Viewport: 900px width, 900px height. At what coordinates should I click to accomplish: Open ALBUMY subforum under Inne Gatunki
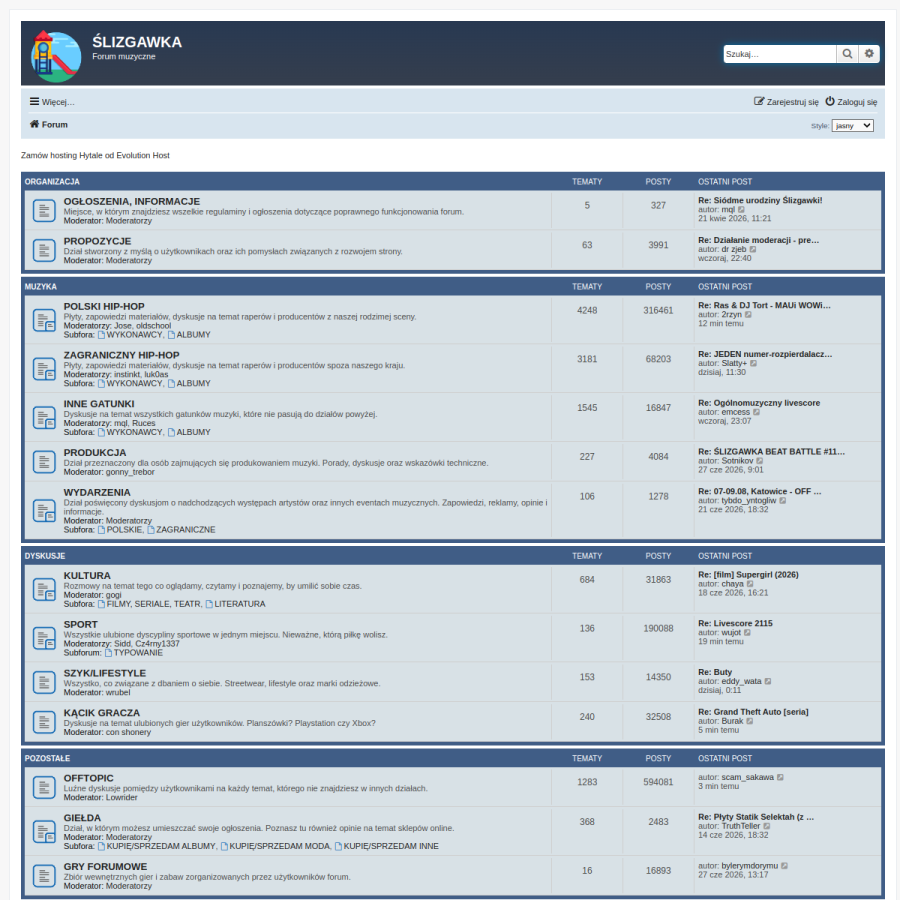(x=193, y=432)
